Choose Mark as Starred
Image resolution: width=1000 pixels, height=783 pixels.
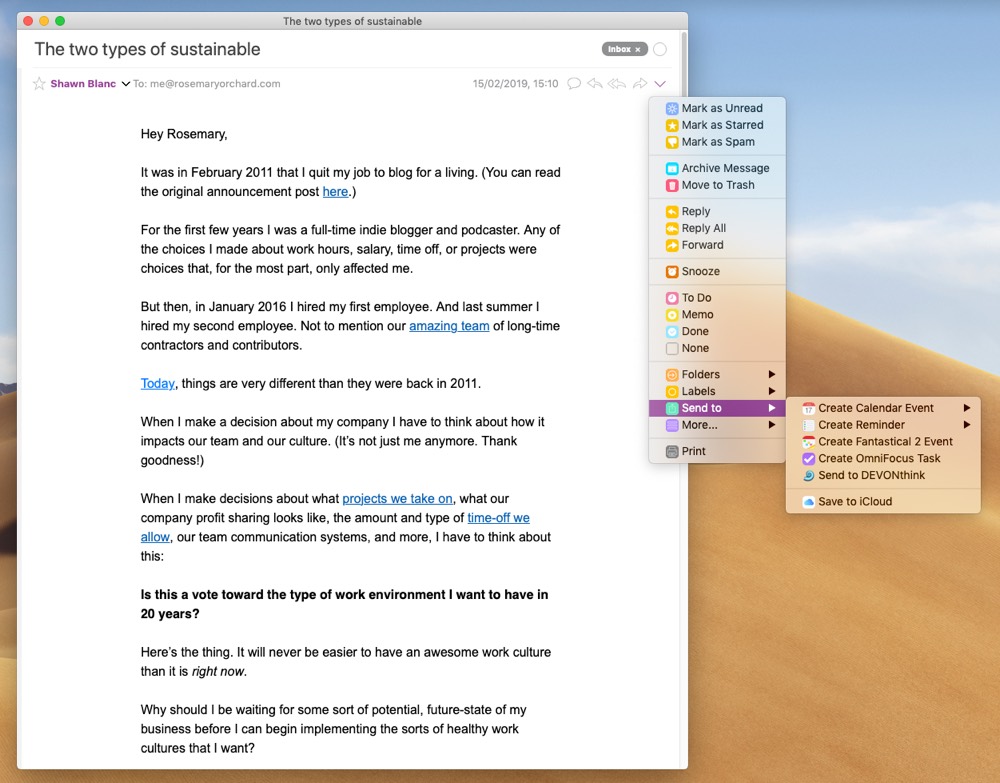[717, 125]
